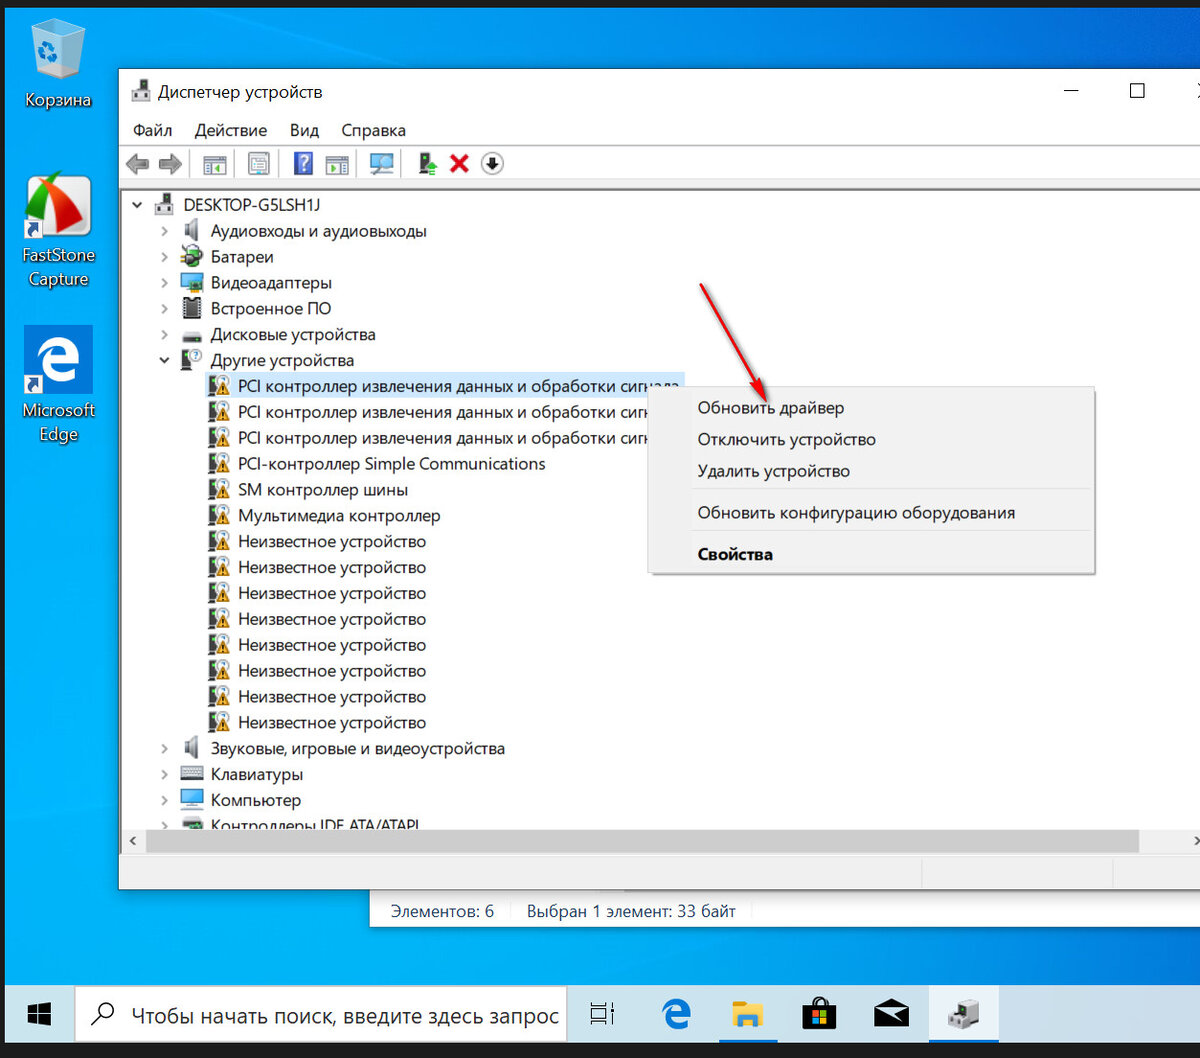Image resolution: width=1200 pixels, height=1058 pixels.
Task: Click the warning icon of SM контроллер шины
Action: click(219, 490)
